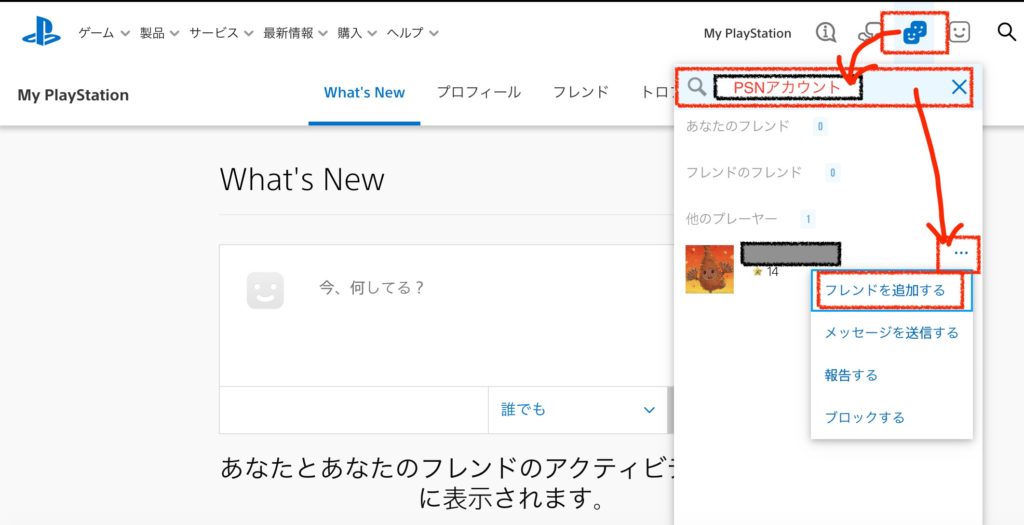The height and width of the screenshot is (525, 1024).
Task: Click the found player's avatar thumbnail
Action: [x=709, y=269]
